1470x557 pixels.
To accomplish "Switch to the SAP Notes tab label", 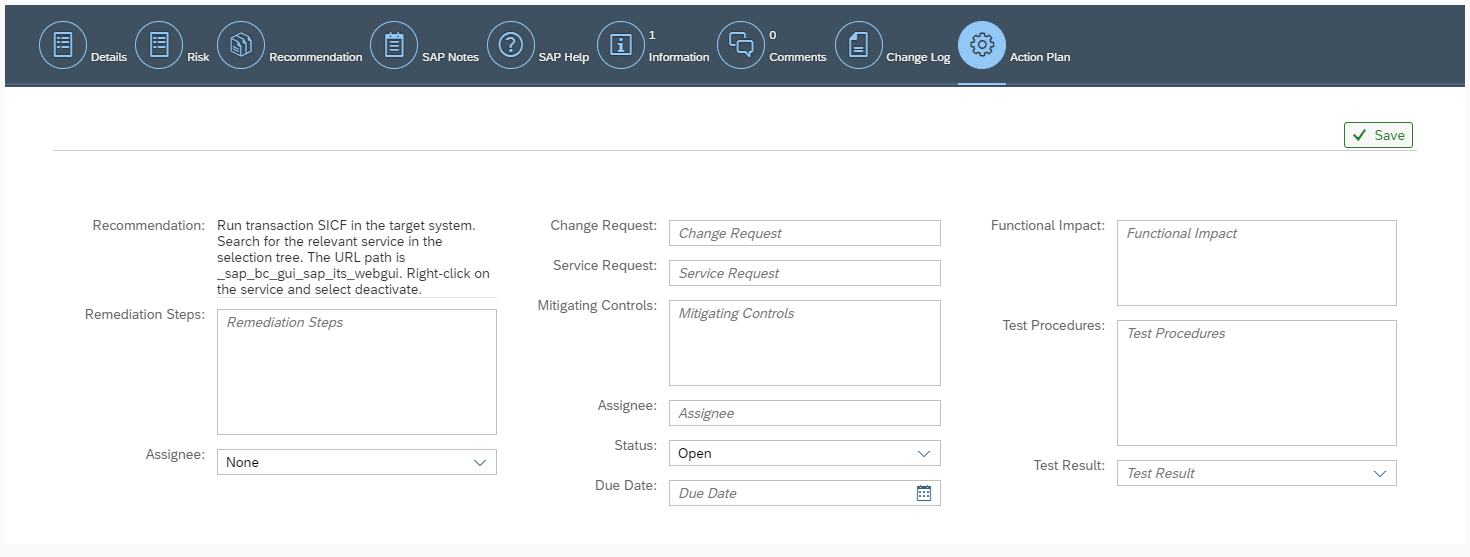I will coord(450,57).
